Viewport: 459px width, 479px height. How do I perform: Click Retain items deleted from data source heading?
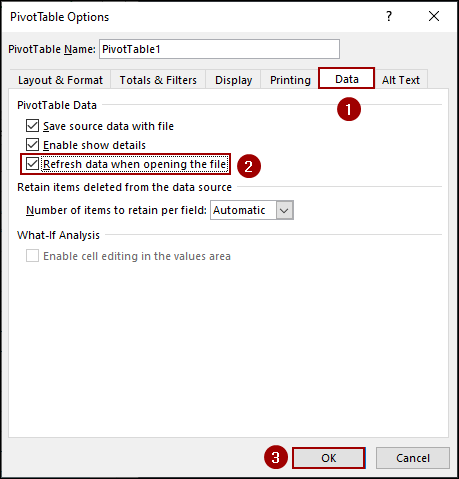click(124, 187)
